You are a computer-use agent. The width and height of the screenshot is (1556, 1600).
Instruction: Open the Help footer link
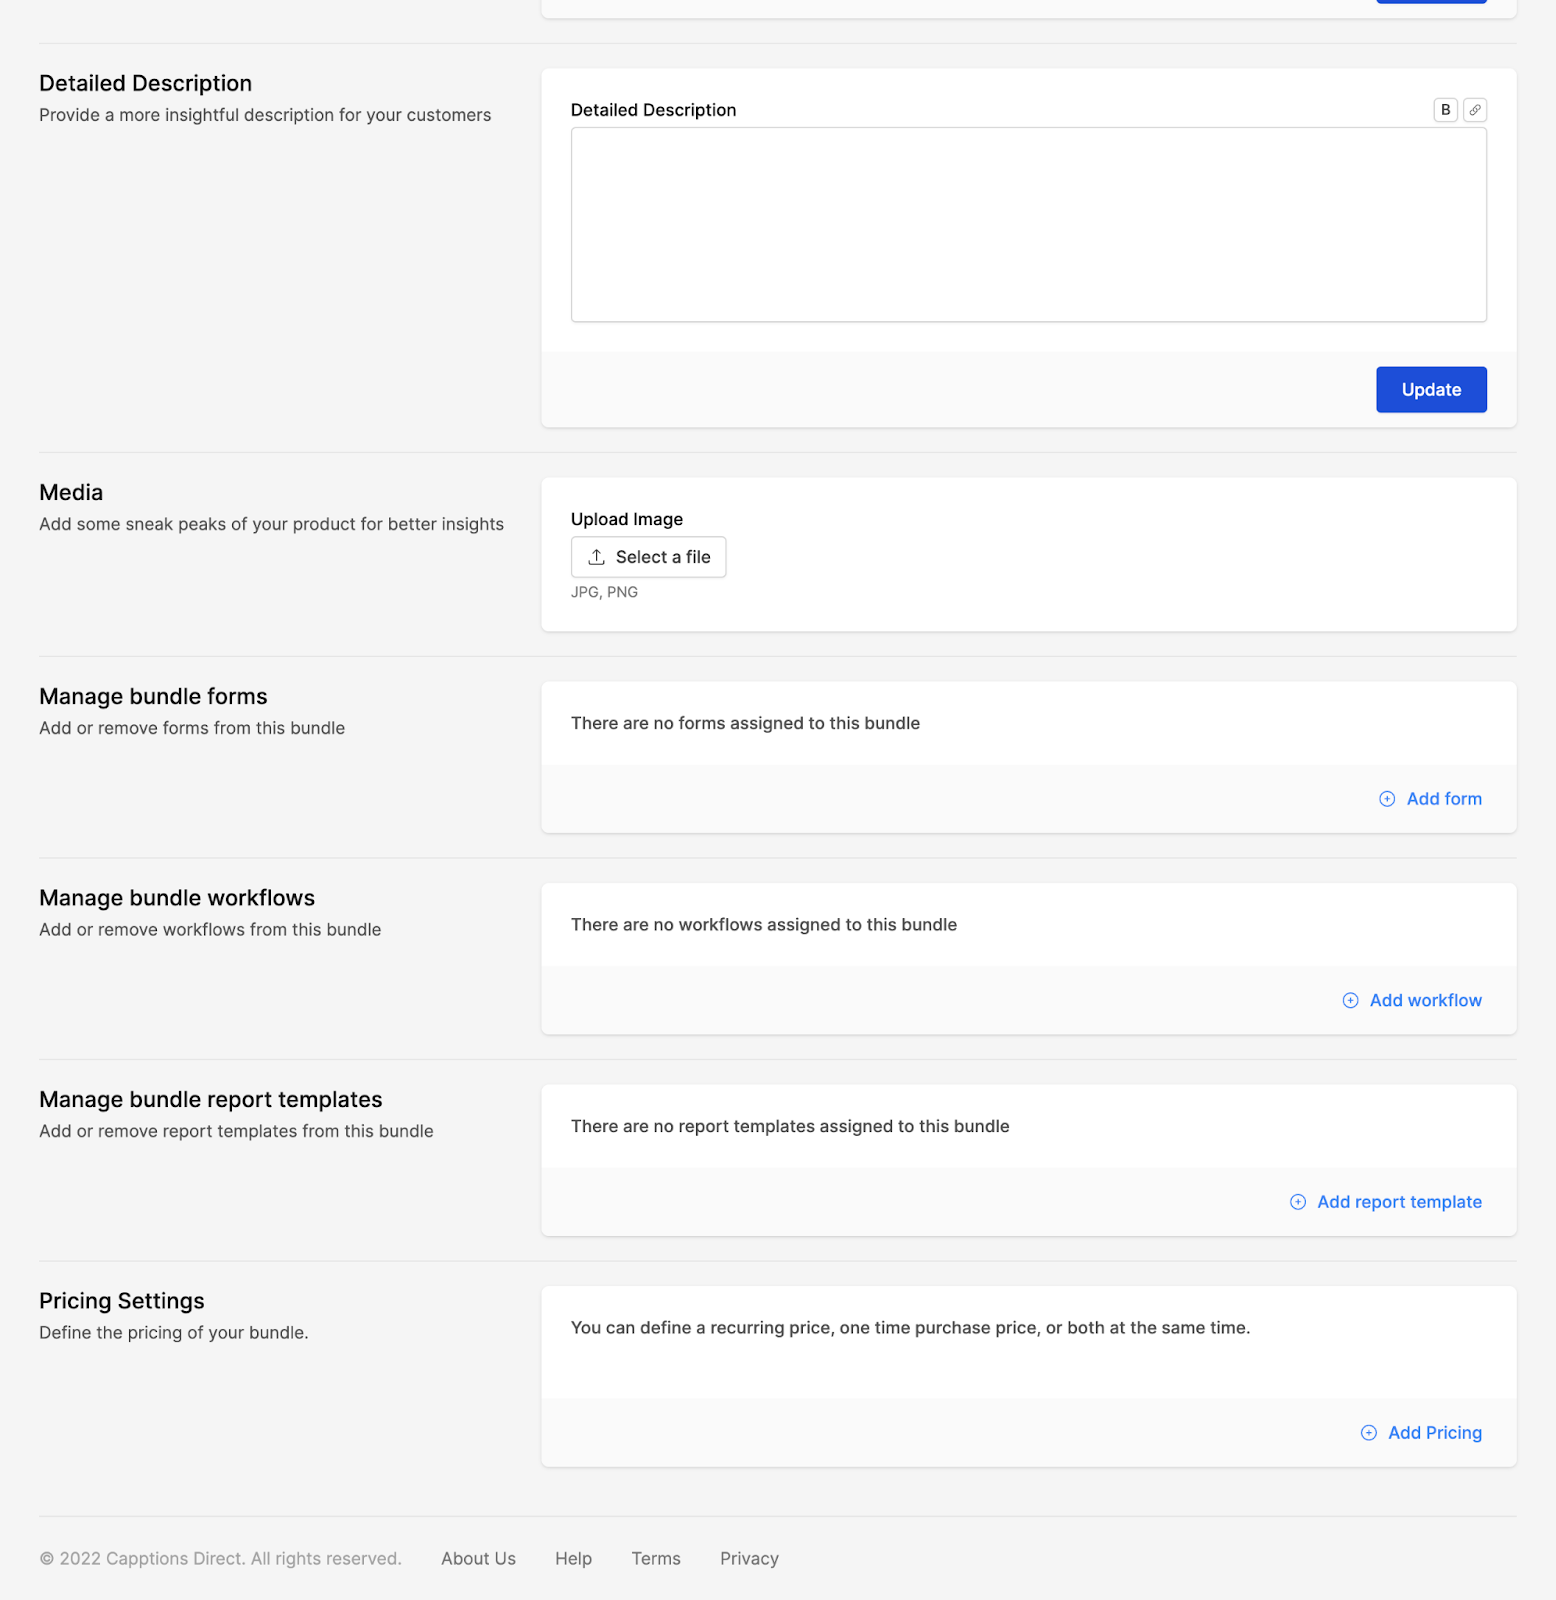click(x=573, y=1559)
